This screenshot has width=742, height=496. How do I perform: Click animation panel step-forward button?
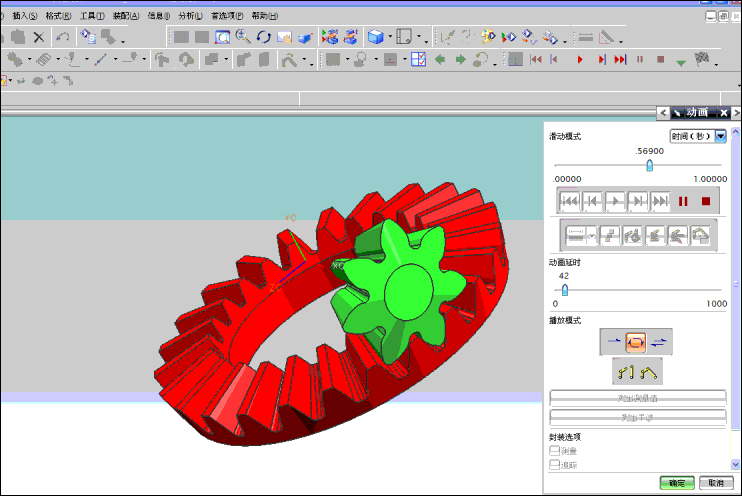637,201
